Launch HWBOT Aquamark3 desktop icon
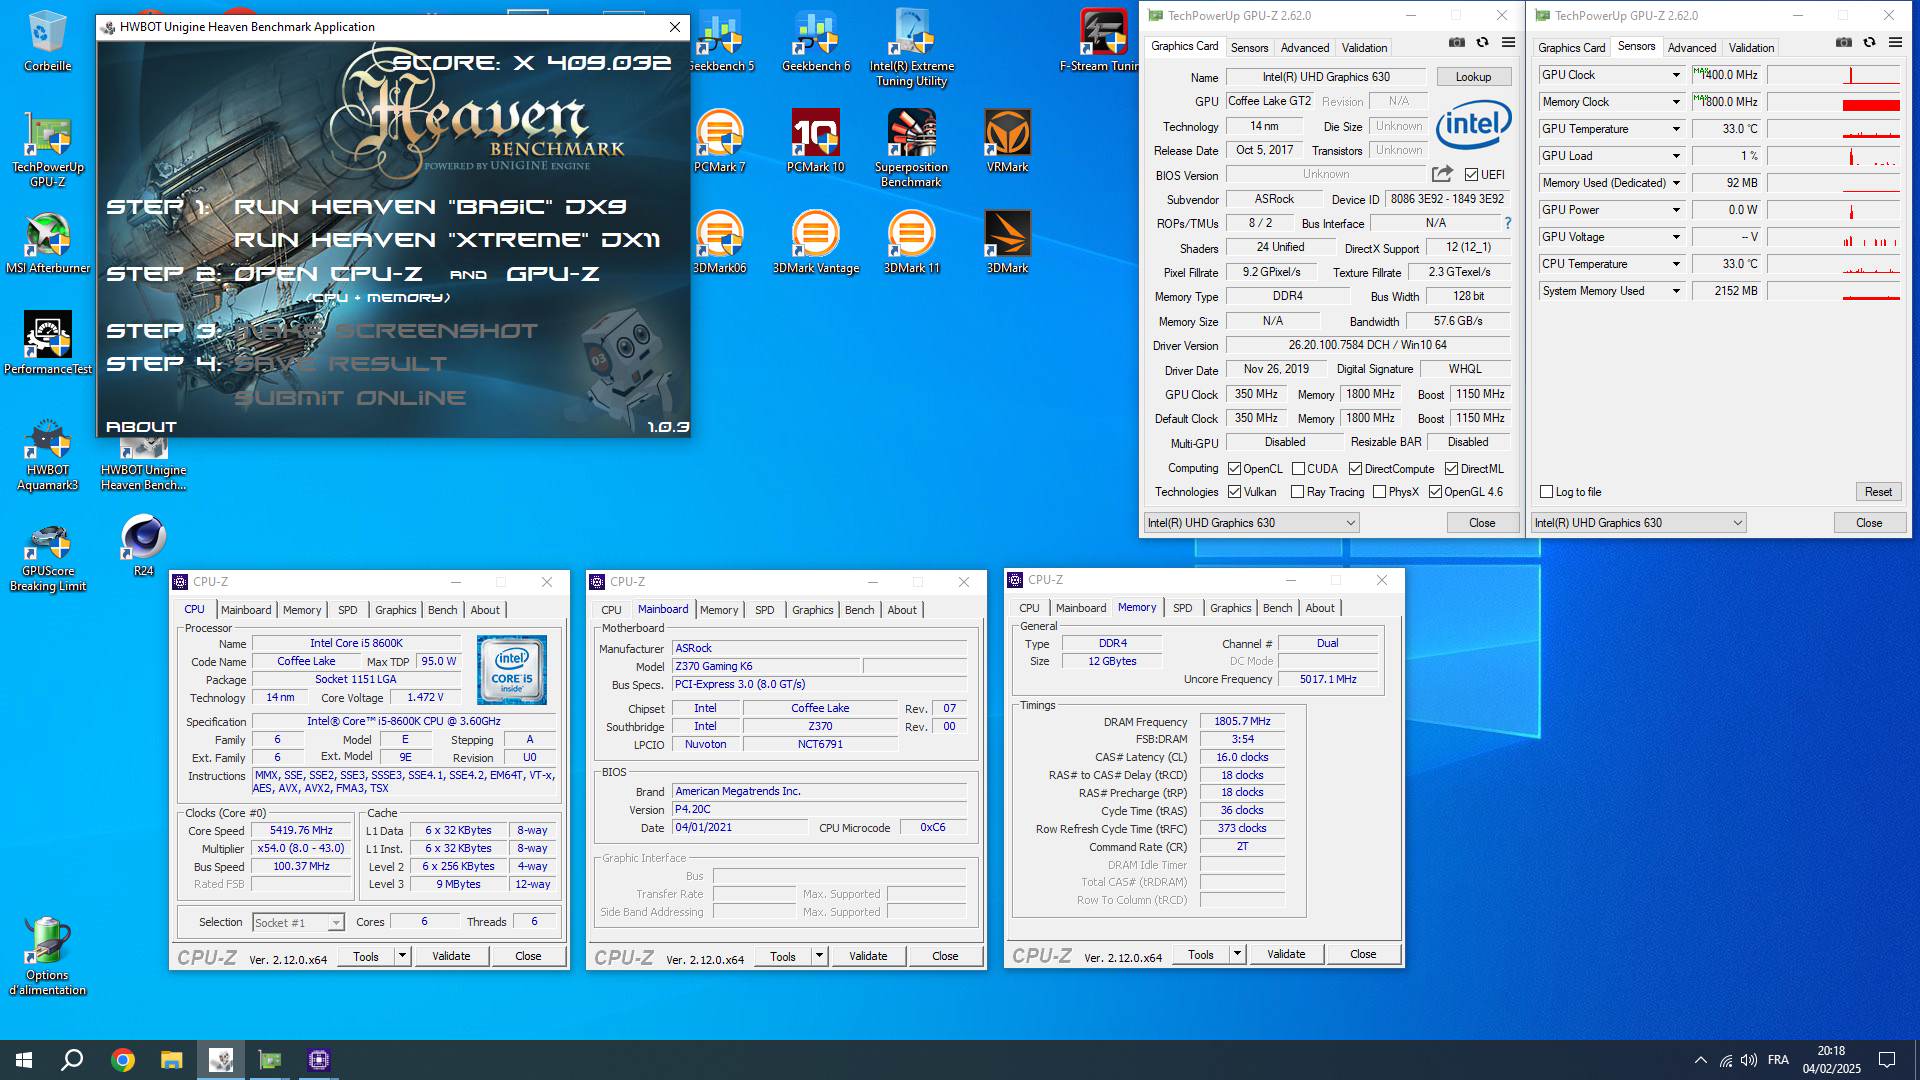Screen dimensions: 1920x1080 point(47,455)
